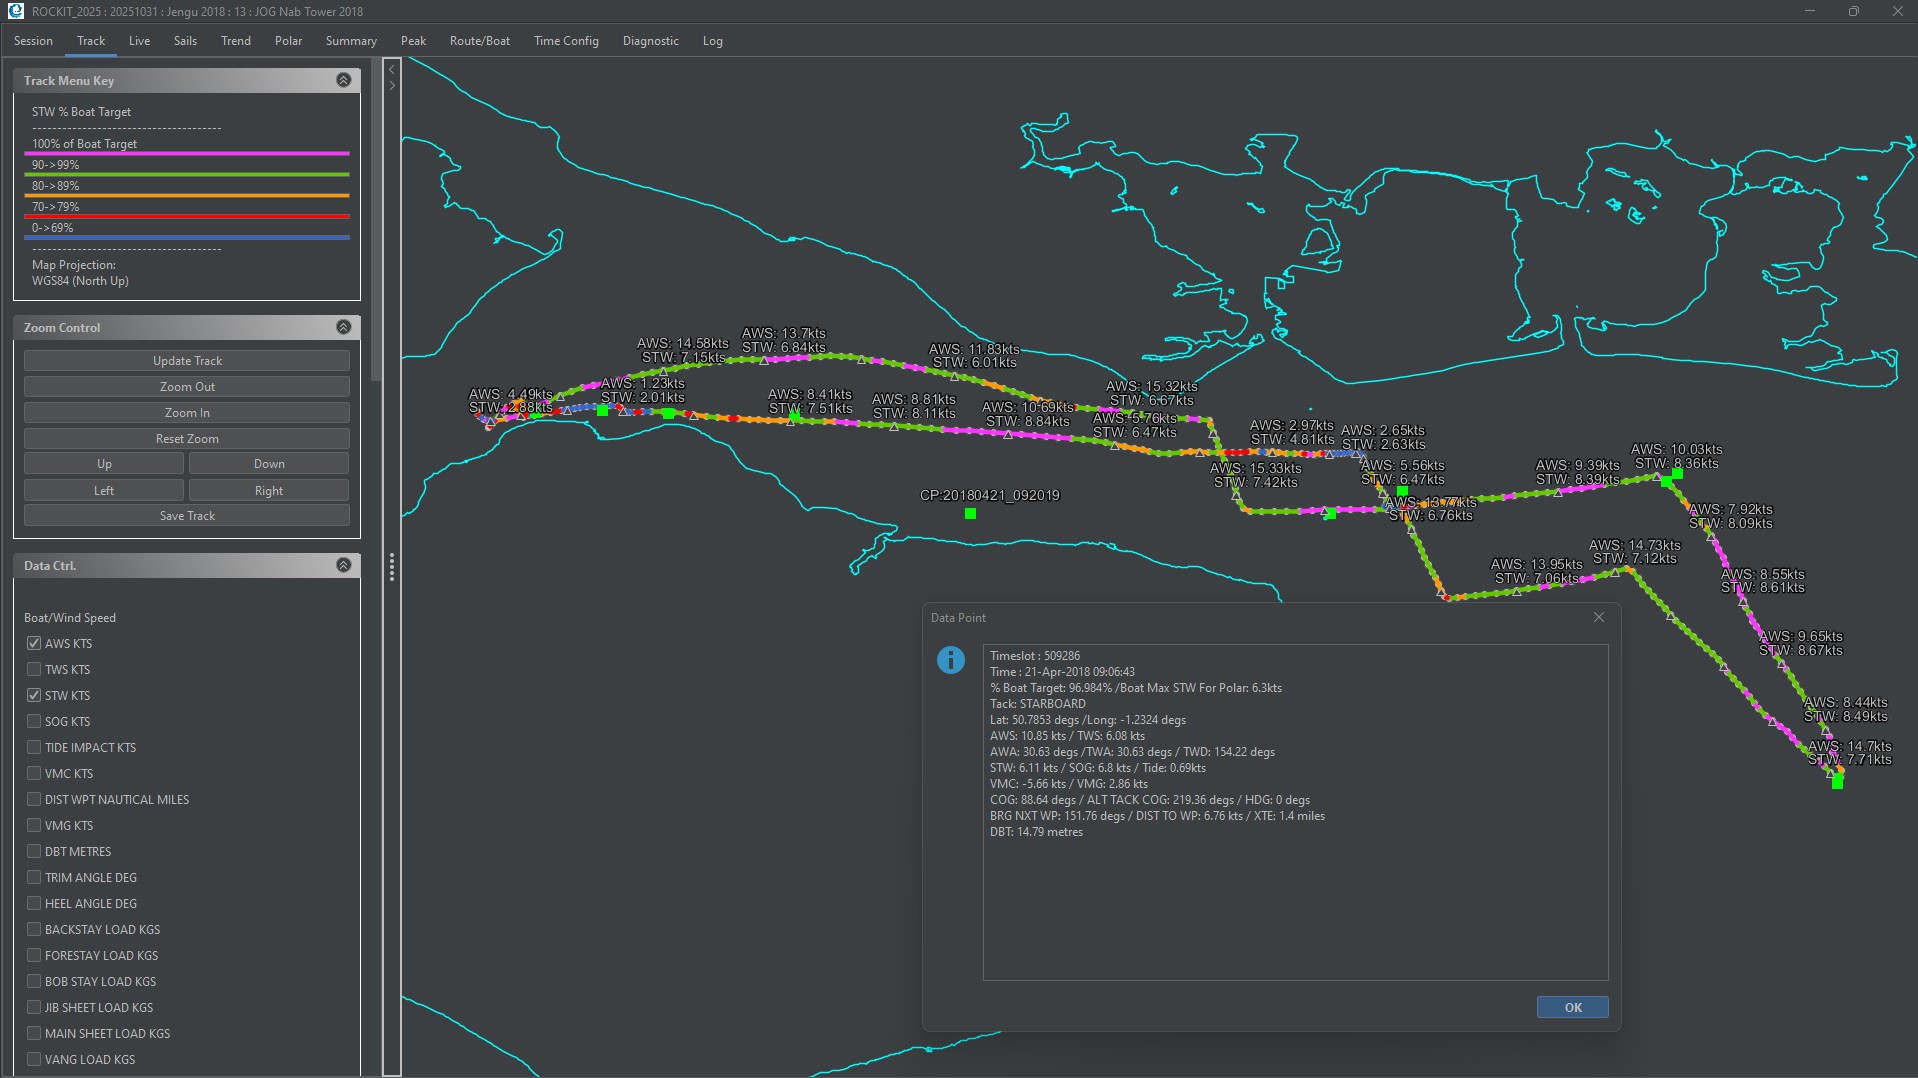Screen dimensions: 1918x1078
Task: Enable the HEEL ANGLE DEG checkbox
Action: coord(34,903)
